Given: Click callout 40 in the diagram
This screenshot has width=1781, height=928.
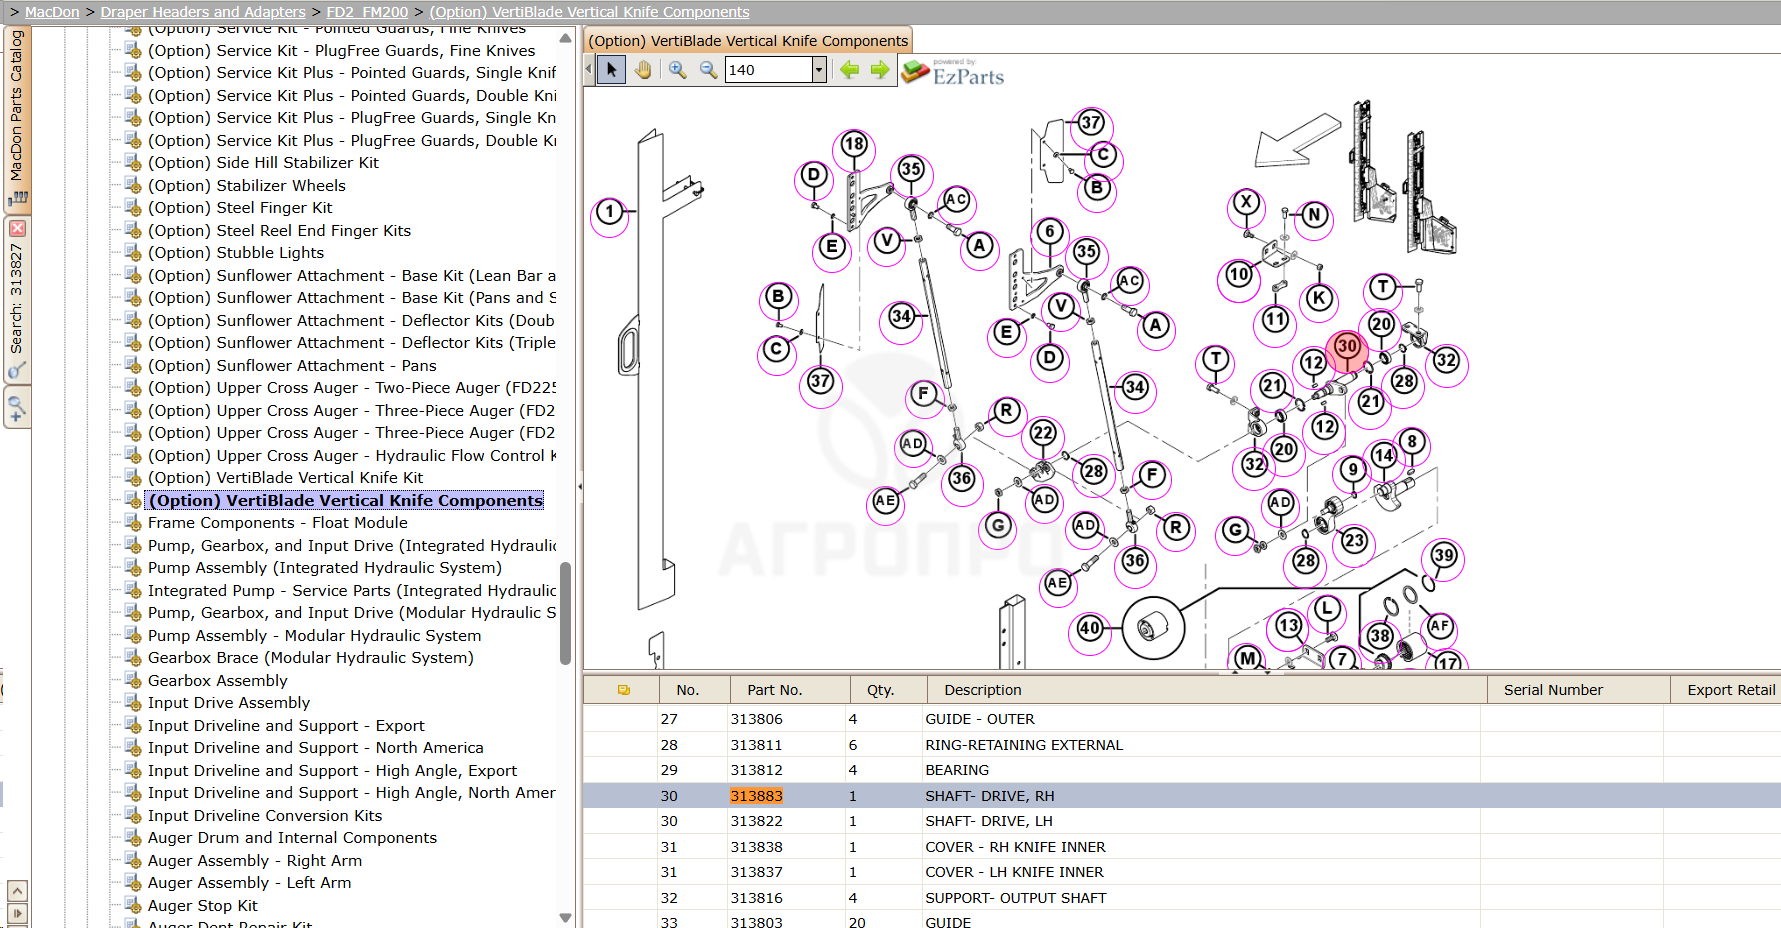Looking at the screenshot, I should pyautogui.click(x=1089, y=628).
